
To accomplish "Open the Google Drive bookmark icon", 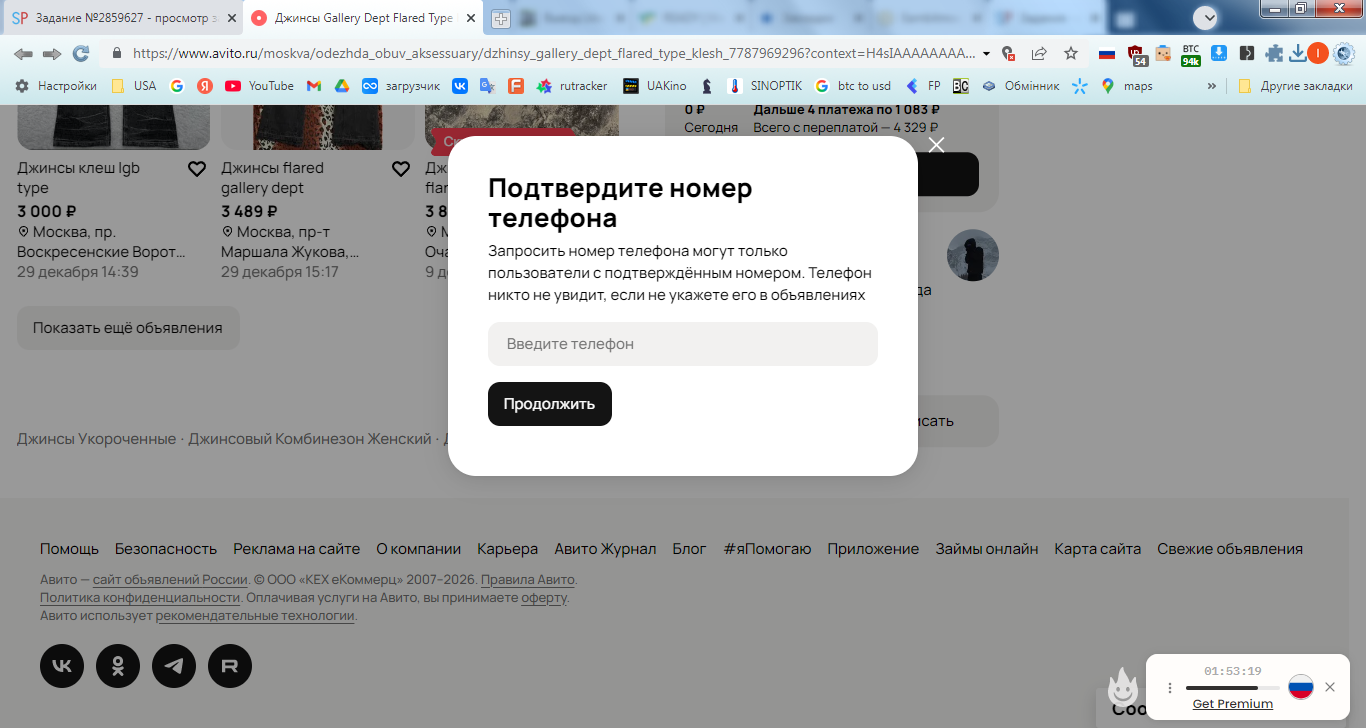I will (x=342, y=86).
